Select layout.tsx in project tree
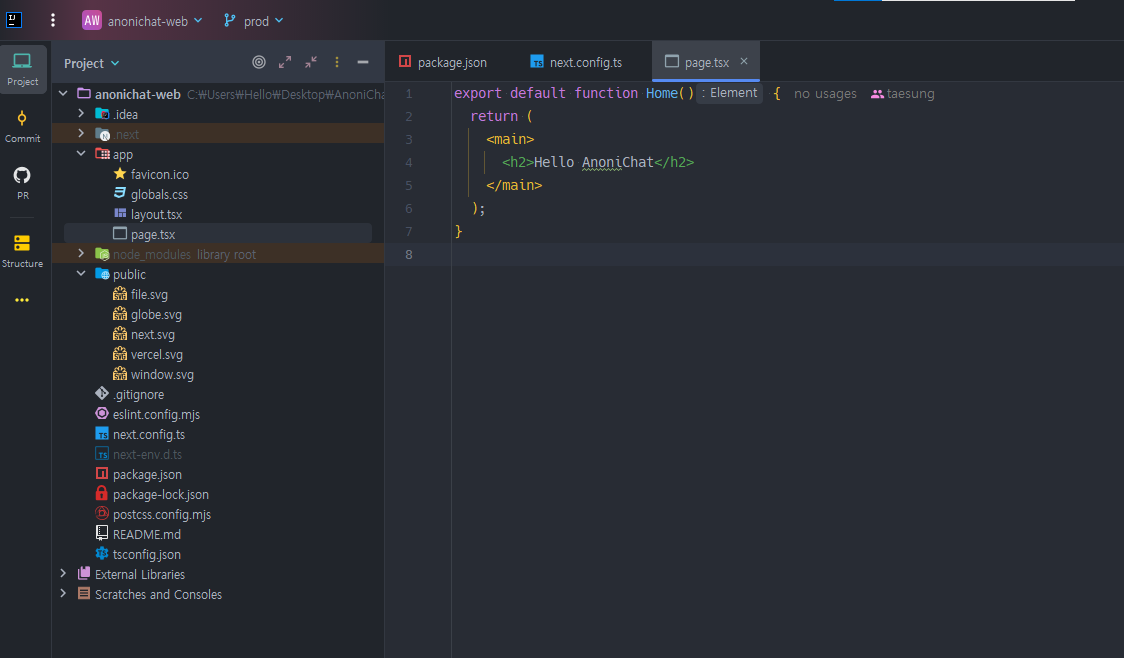 pyautogui.click(x=148, y=214)
